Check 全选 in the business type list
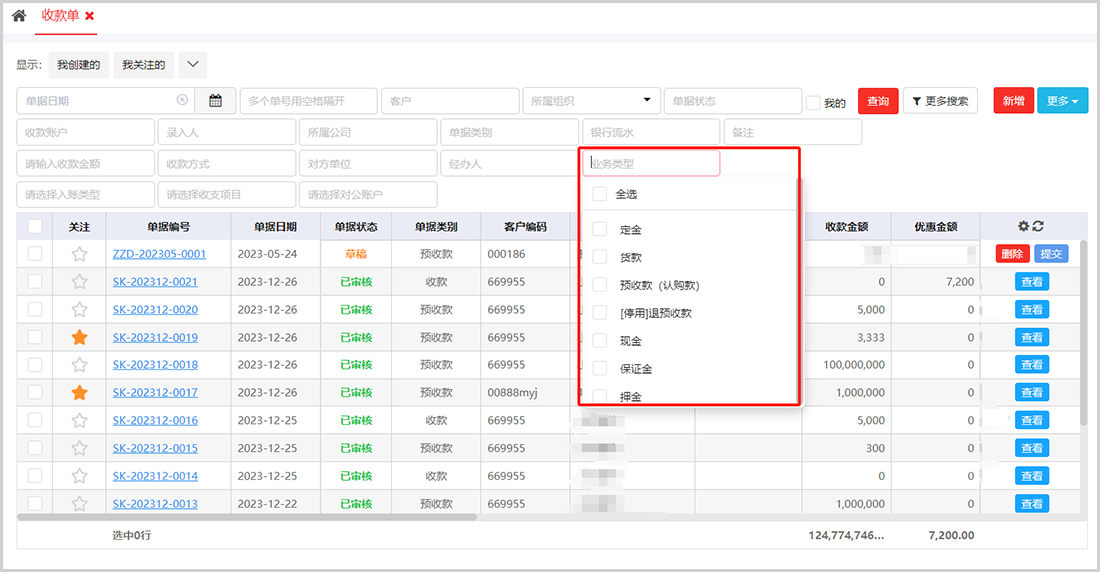The width and height of the screenshot is (1100, 572). point(600,194)
